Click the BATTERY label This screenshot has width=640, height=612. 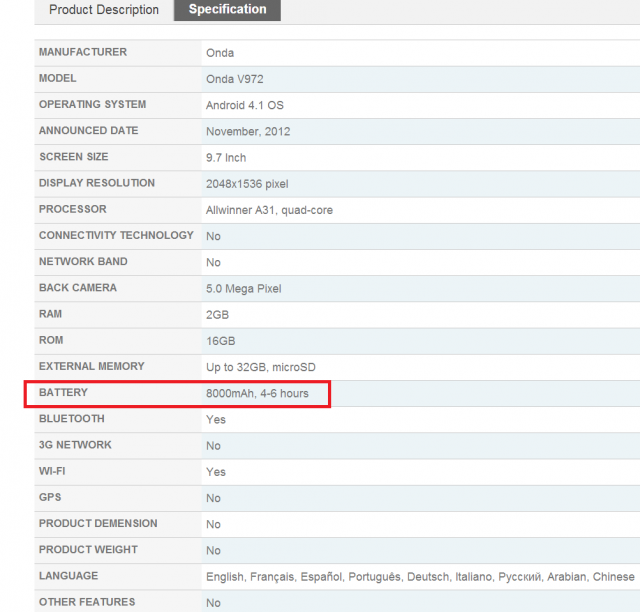point(63,392)
